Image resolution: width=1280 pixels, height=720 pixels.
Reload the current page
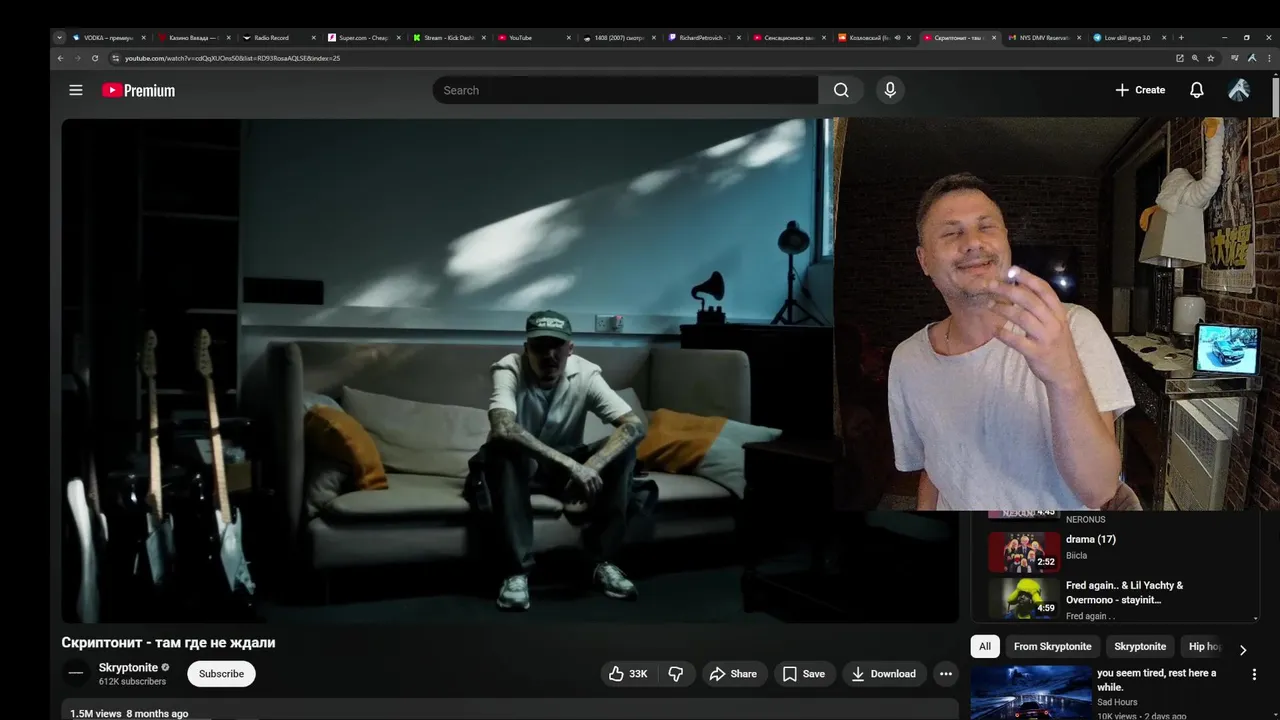coord(95,58)
